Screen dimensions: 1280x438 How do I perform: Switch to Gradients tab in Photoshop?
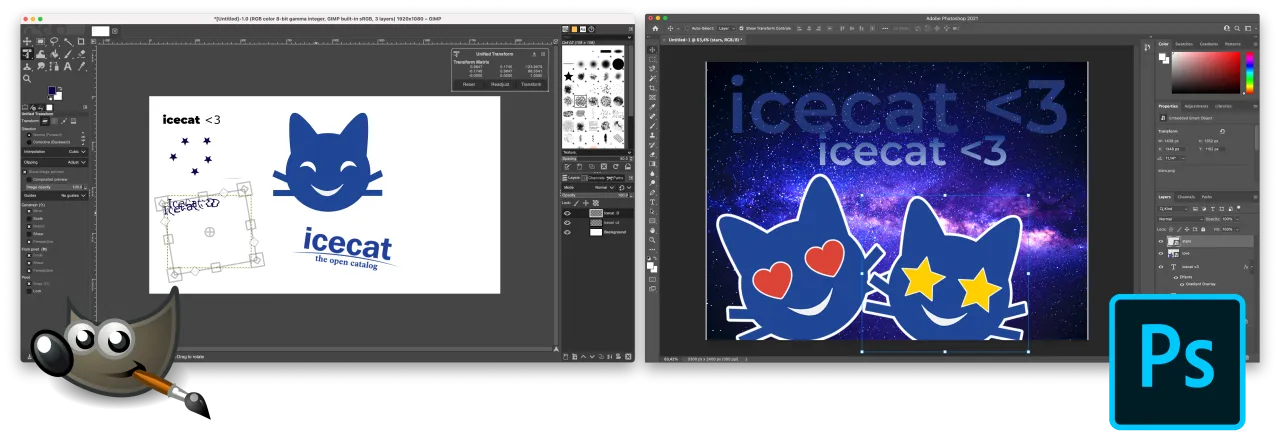[1209, 43]
